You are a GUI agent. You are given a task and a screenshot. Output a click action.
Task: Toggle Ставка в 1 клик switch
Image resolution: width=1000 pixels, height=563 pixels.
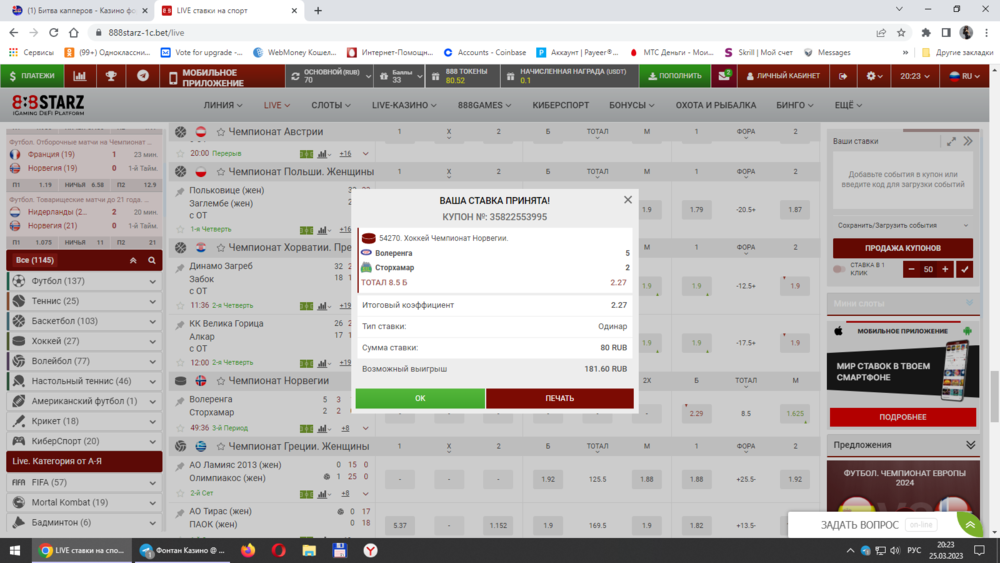pos(839,269)
